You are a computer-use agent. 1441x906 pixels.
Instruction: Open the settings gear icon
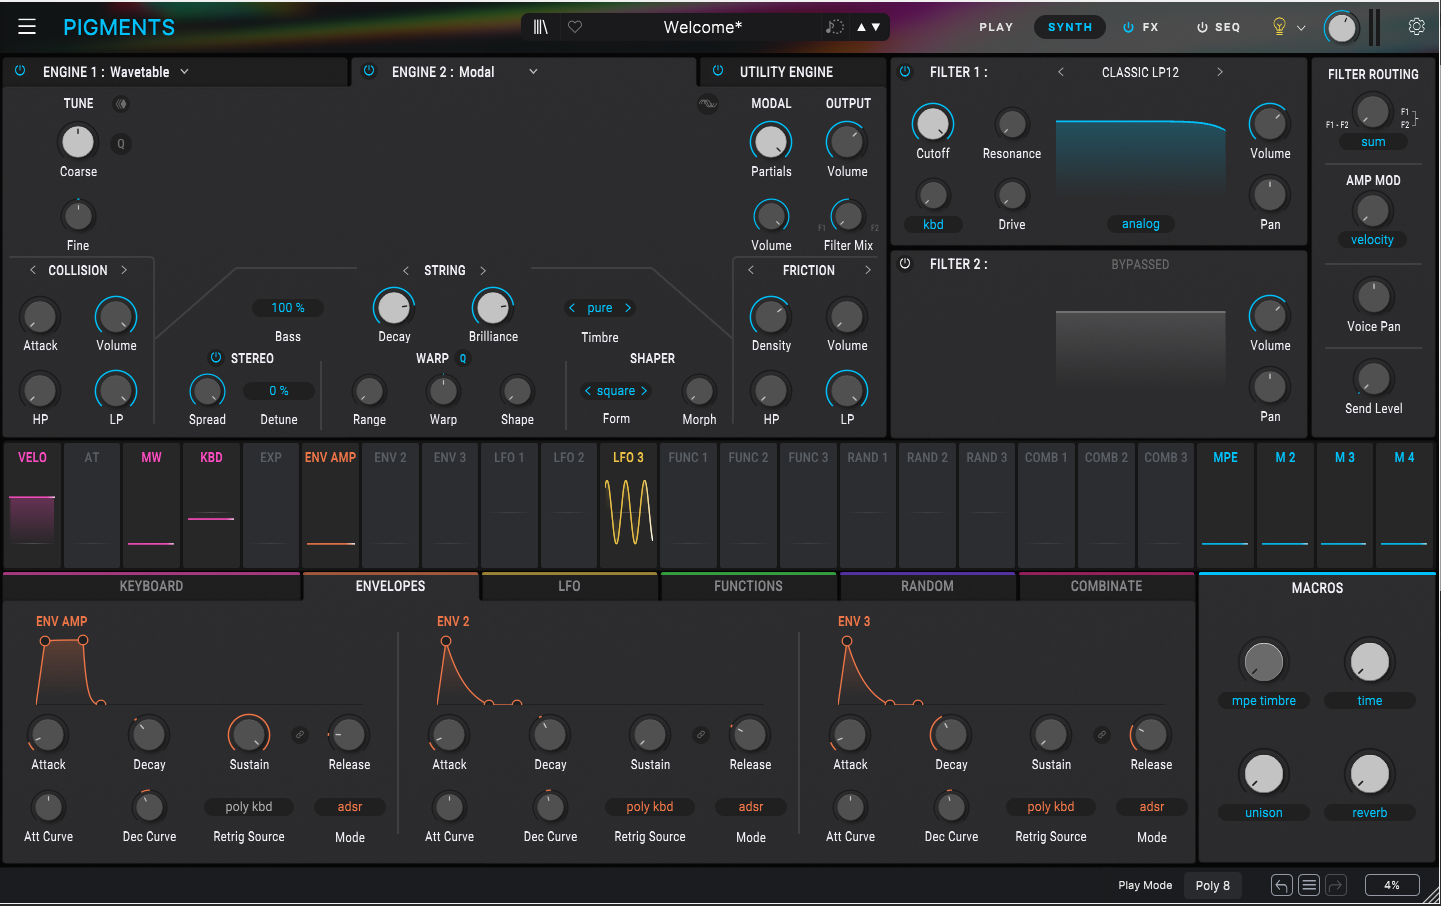pos(1416,27)
